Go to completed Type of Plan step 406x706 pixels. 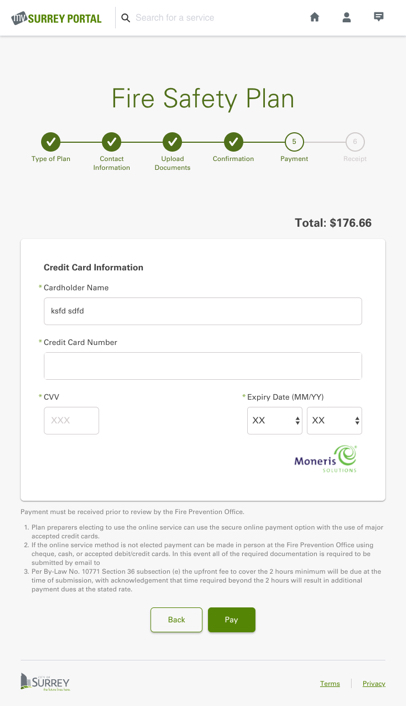(51, 142)
